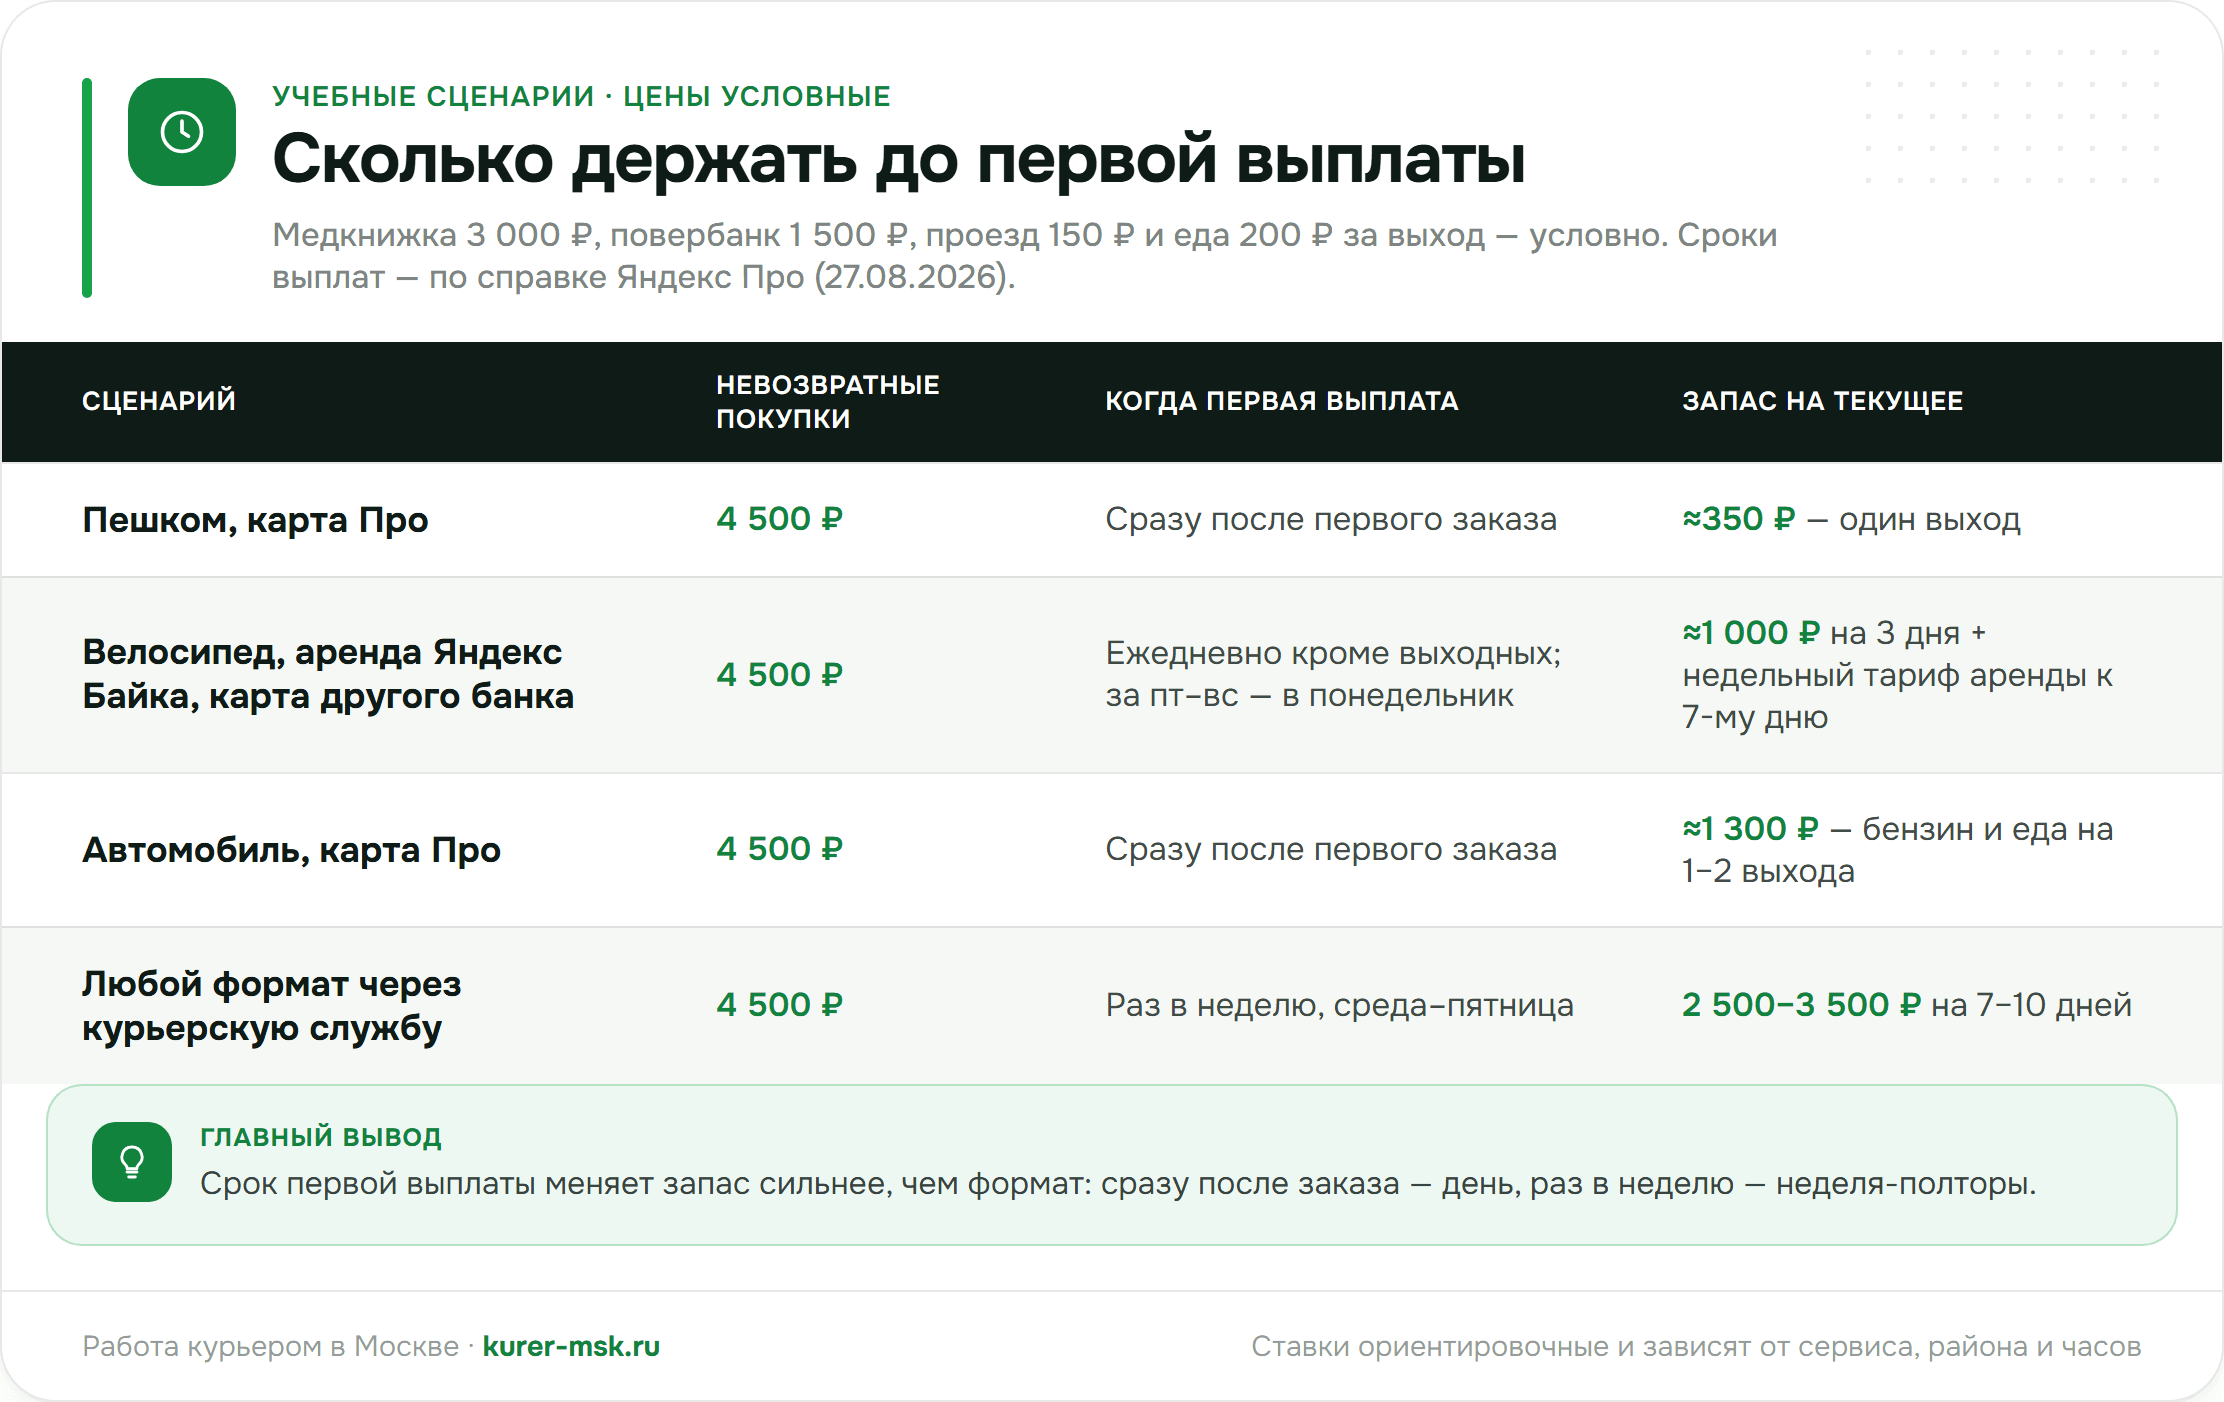Click the conclusion sentence 'Срок первой выплаты меняет запас'
This screenshot has height=1402, width=2224.
click(x=1118, y=1184)
